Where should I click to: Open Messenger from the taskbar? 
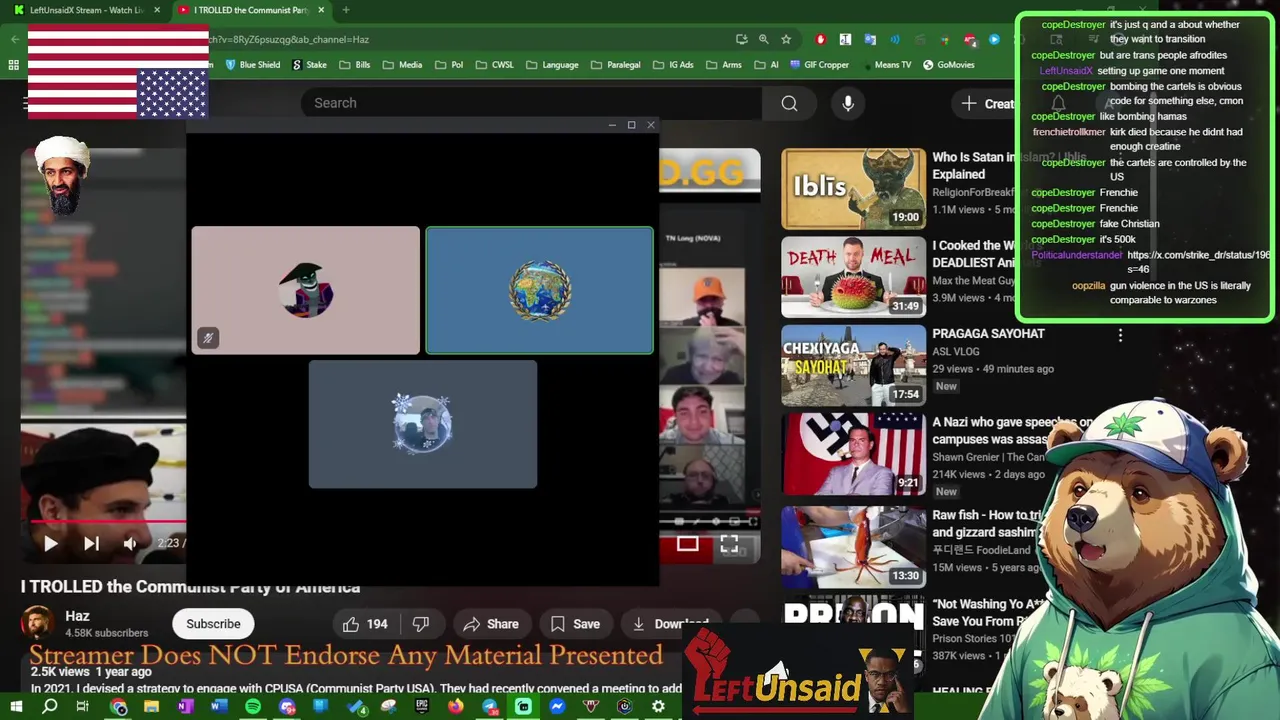click(x=557, y=707)
